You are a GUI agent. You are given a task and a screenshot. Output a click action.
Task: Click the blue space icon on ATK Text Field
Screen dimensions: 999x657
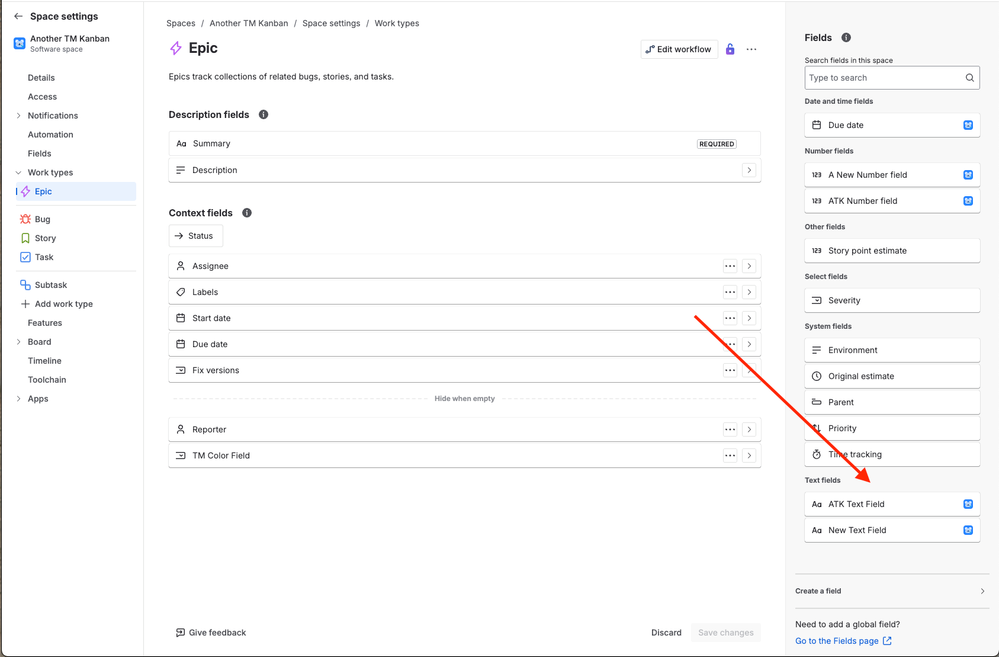968,504
